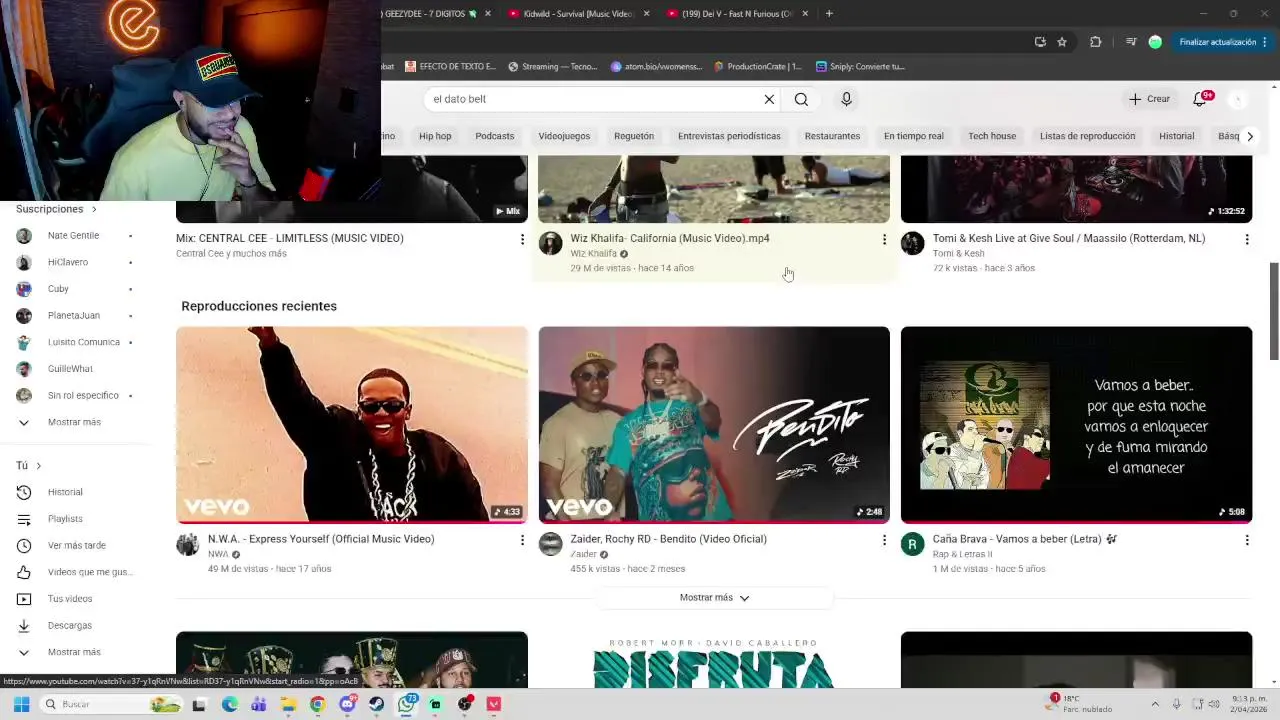The height and width of the screenshot is (720, 1280).
Task: Select the Hip hop category chip
Action: click(x=435, y=136)
